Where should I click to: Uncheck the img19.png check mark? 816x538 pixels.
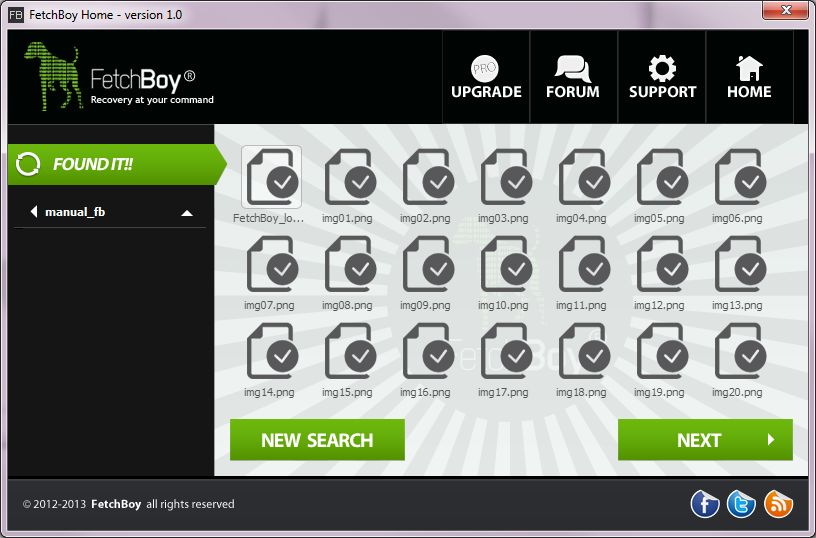(x=672, y=356)
